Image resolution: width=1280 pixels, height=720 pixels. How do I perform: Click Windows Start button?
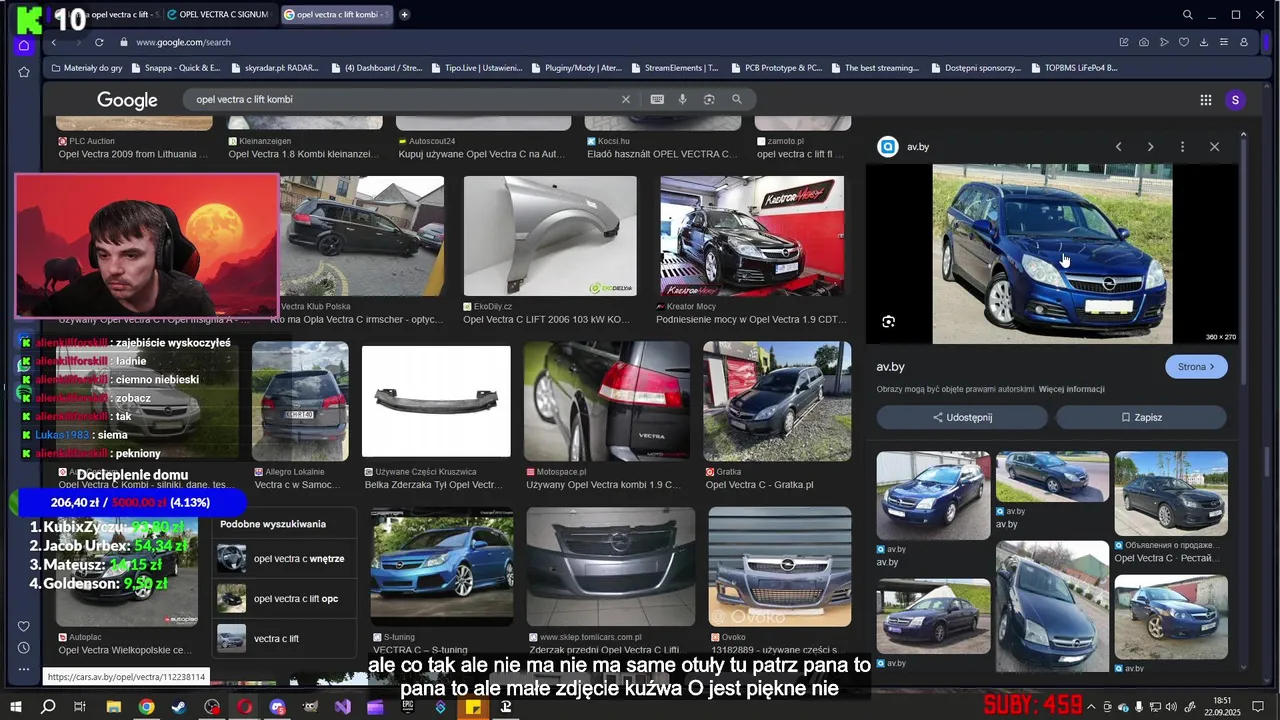(15, 707)
